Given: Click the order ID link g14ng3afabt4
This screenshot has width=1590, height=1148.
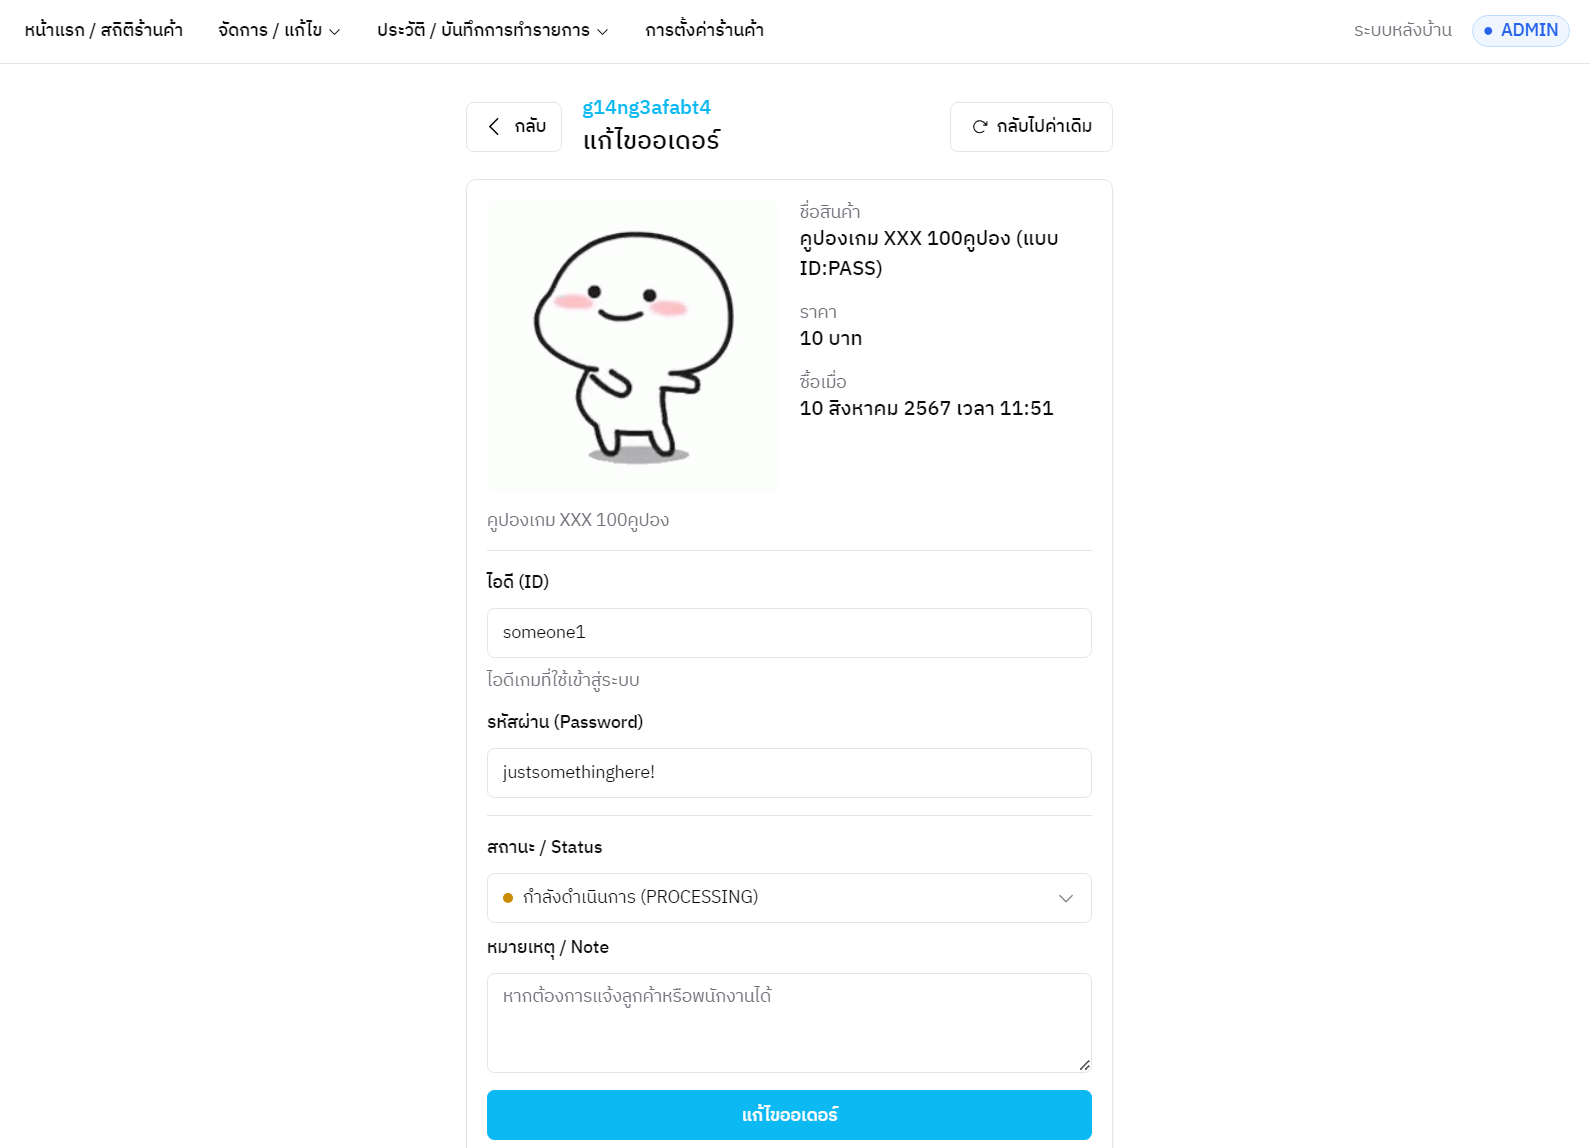Looking at the screenshot, I should (x=647, y=107).
